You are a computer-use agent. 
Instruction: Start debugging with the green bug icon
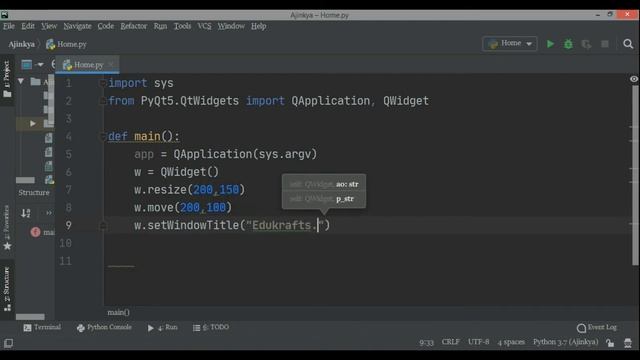[568, 44]
